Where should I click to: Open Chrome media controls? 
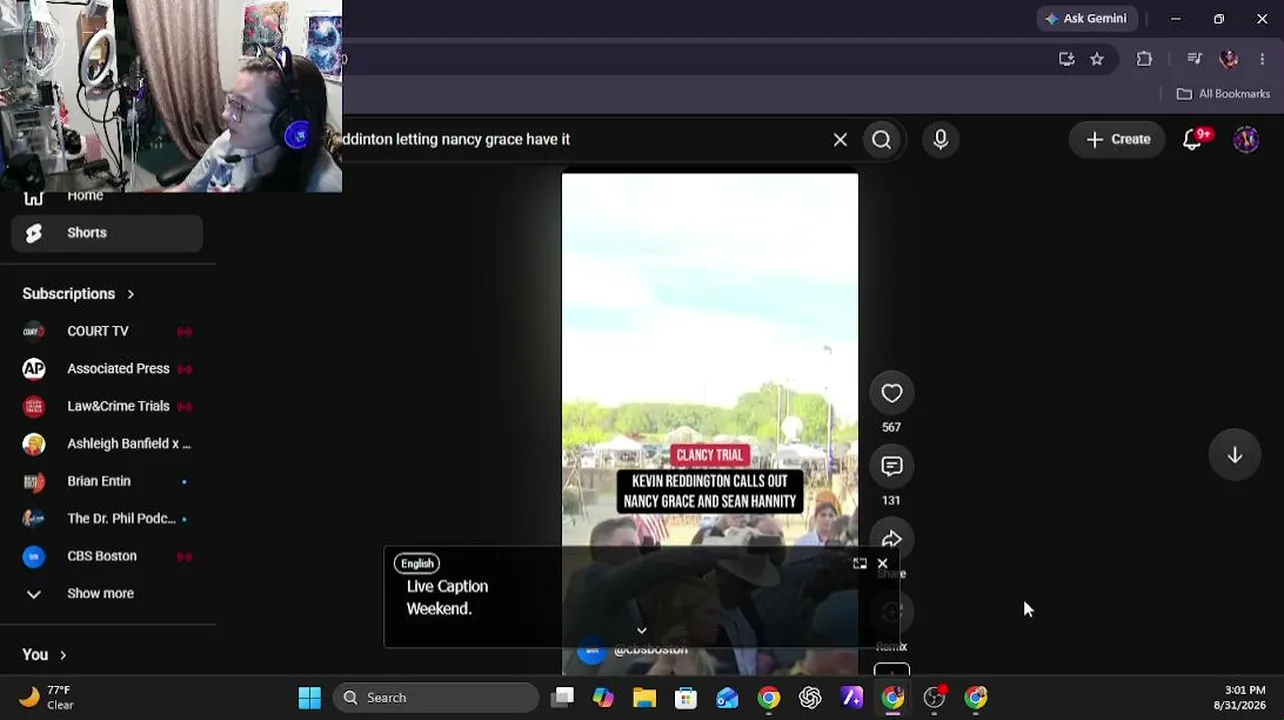pyautogui.click(x=1194, y=59)
